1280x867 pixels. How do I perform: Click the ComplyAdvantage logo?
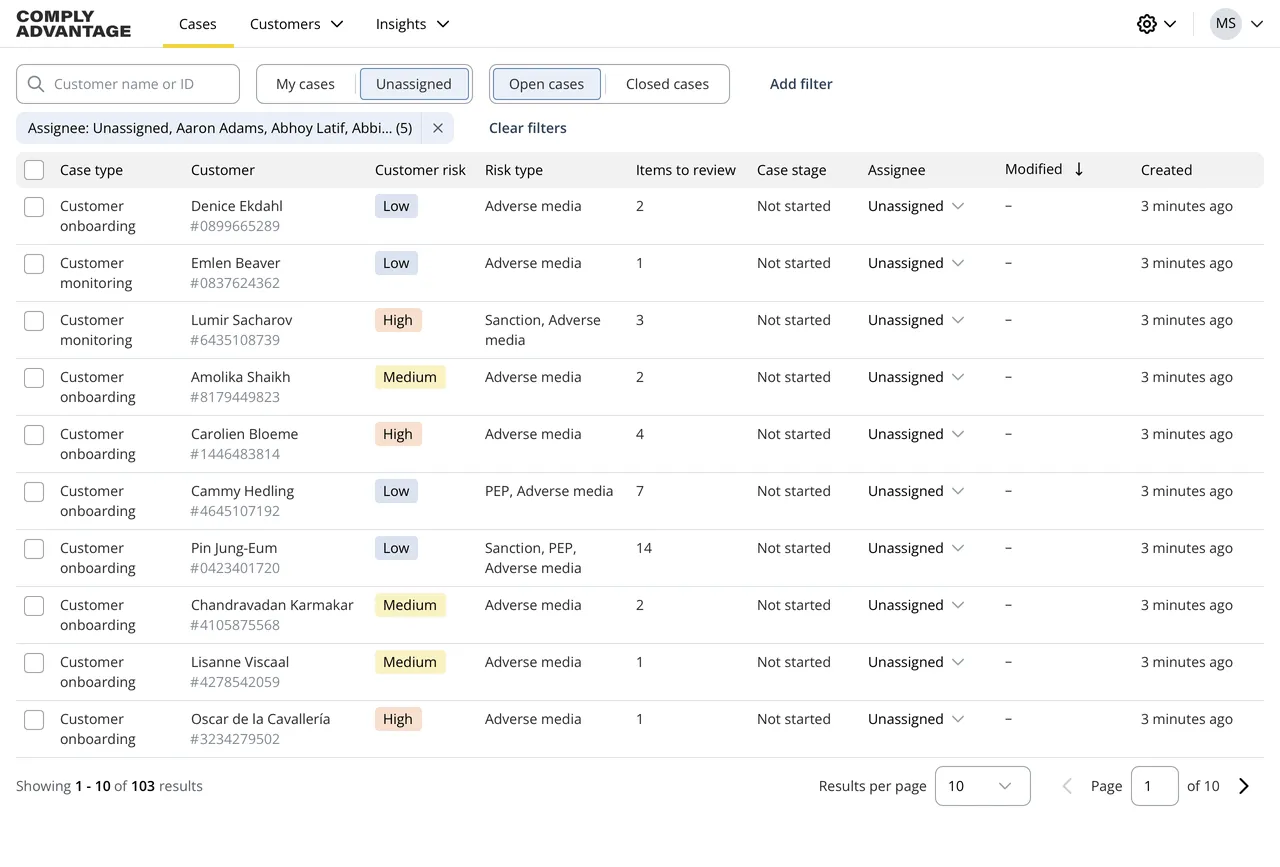(72, 24)
